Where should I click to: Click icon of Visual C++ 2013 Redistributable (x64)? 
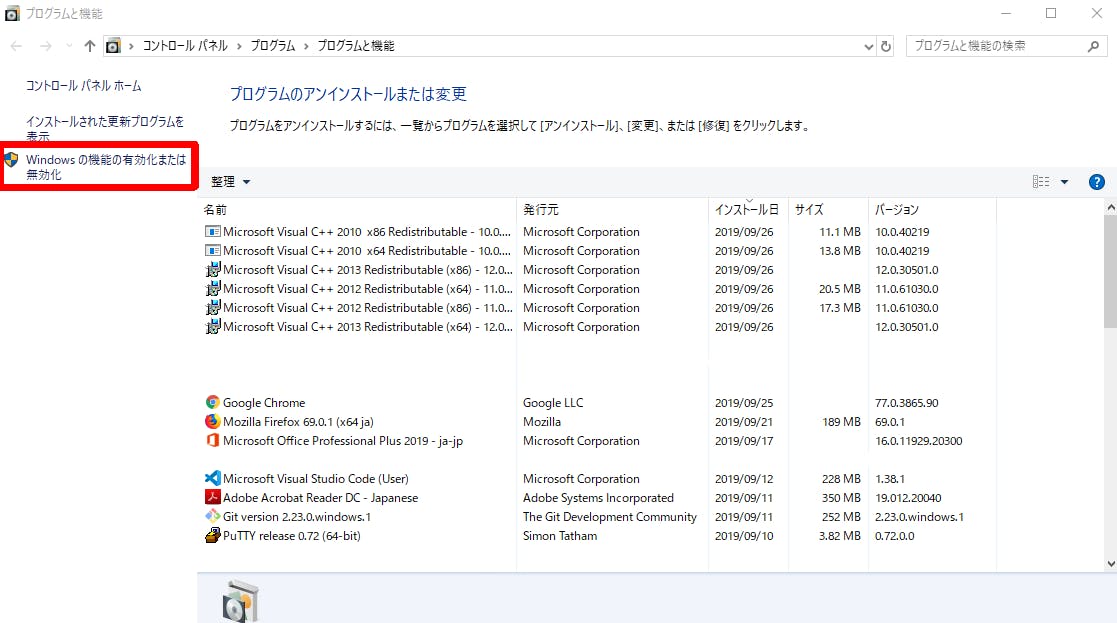[212, 327]
